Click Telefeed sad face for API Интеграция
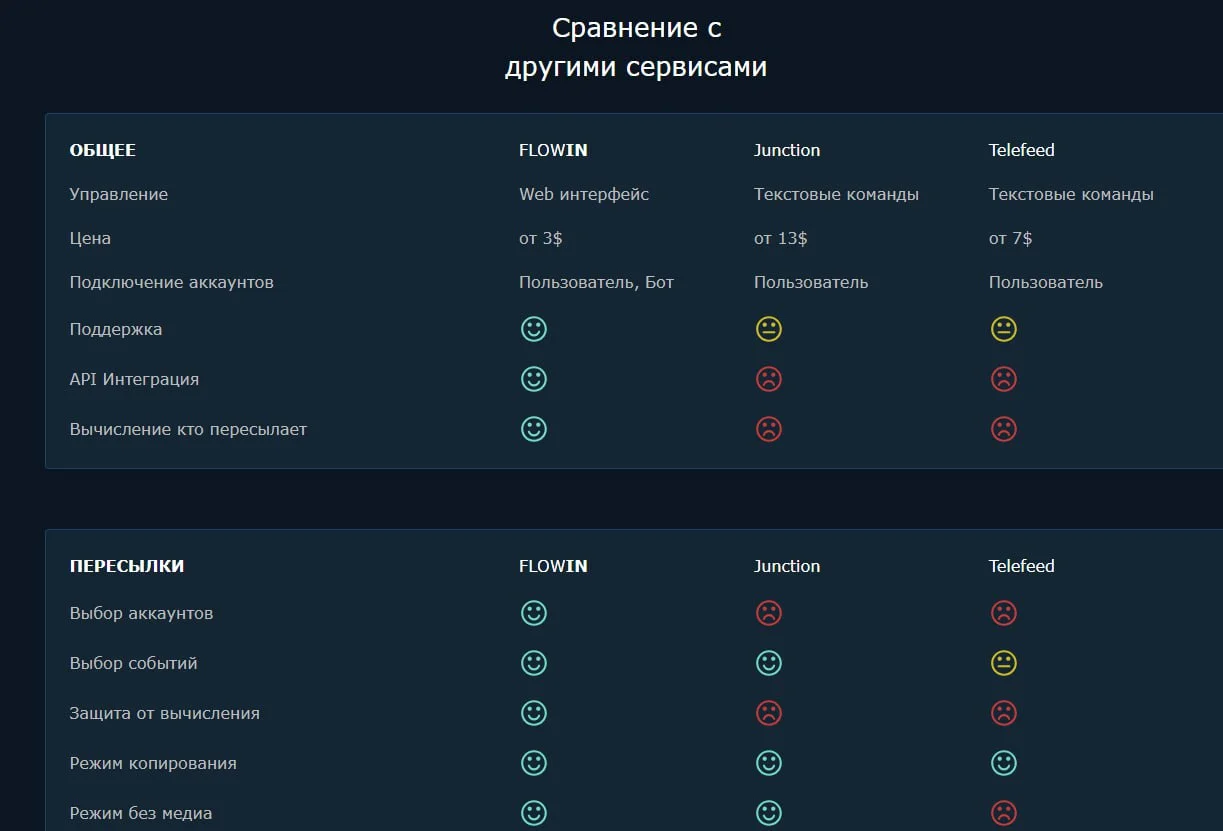This screenshot has height=831, width=1223. [1003, 379]
